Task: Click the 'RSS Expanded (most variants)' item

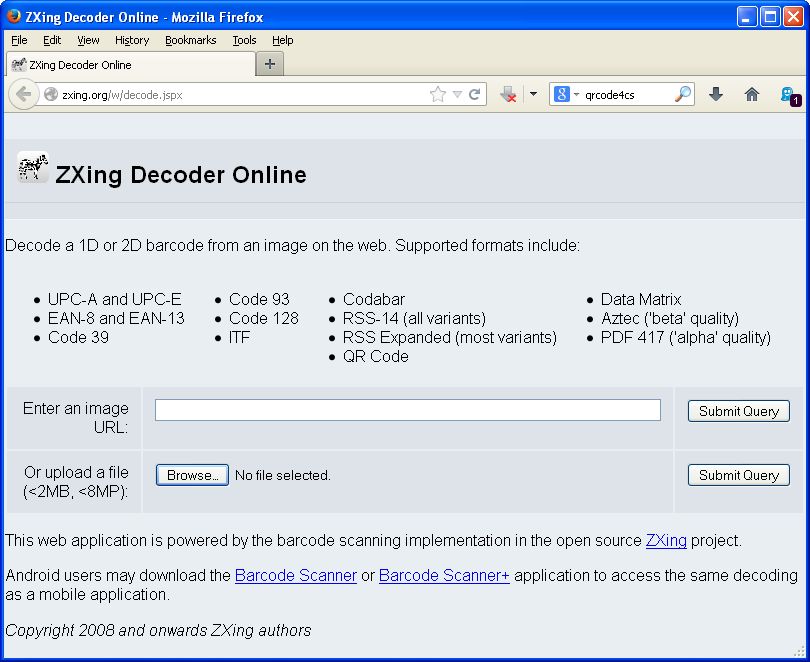Action: pos(450,337)
